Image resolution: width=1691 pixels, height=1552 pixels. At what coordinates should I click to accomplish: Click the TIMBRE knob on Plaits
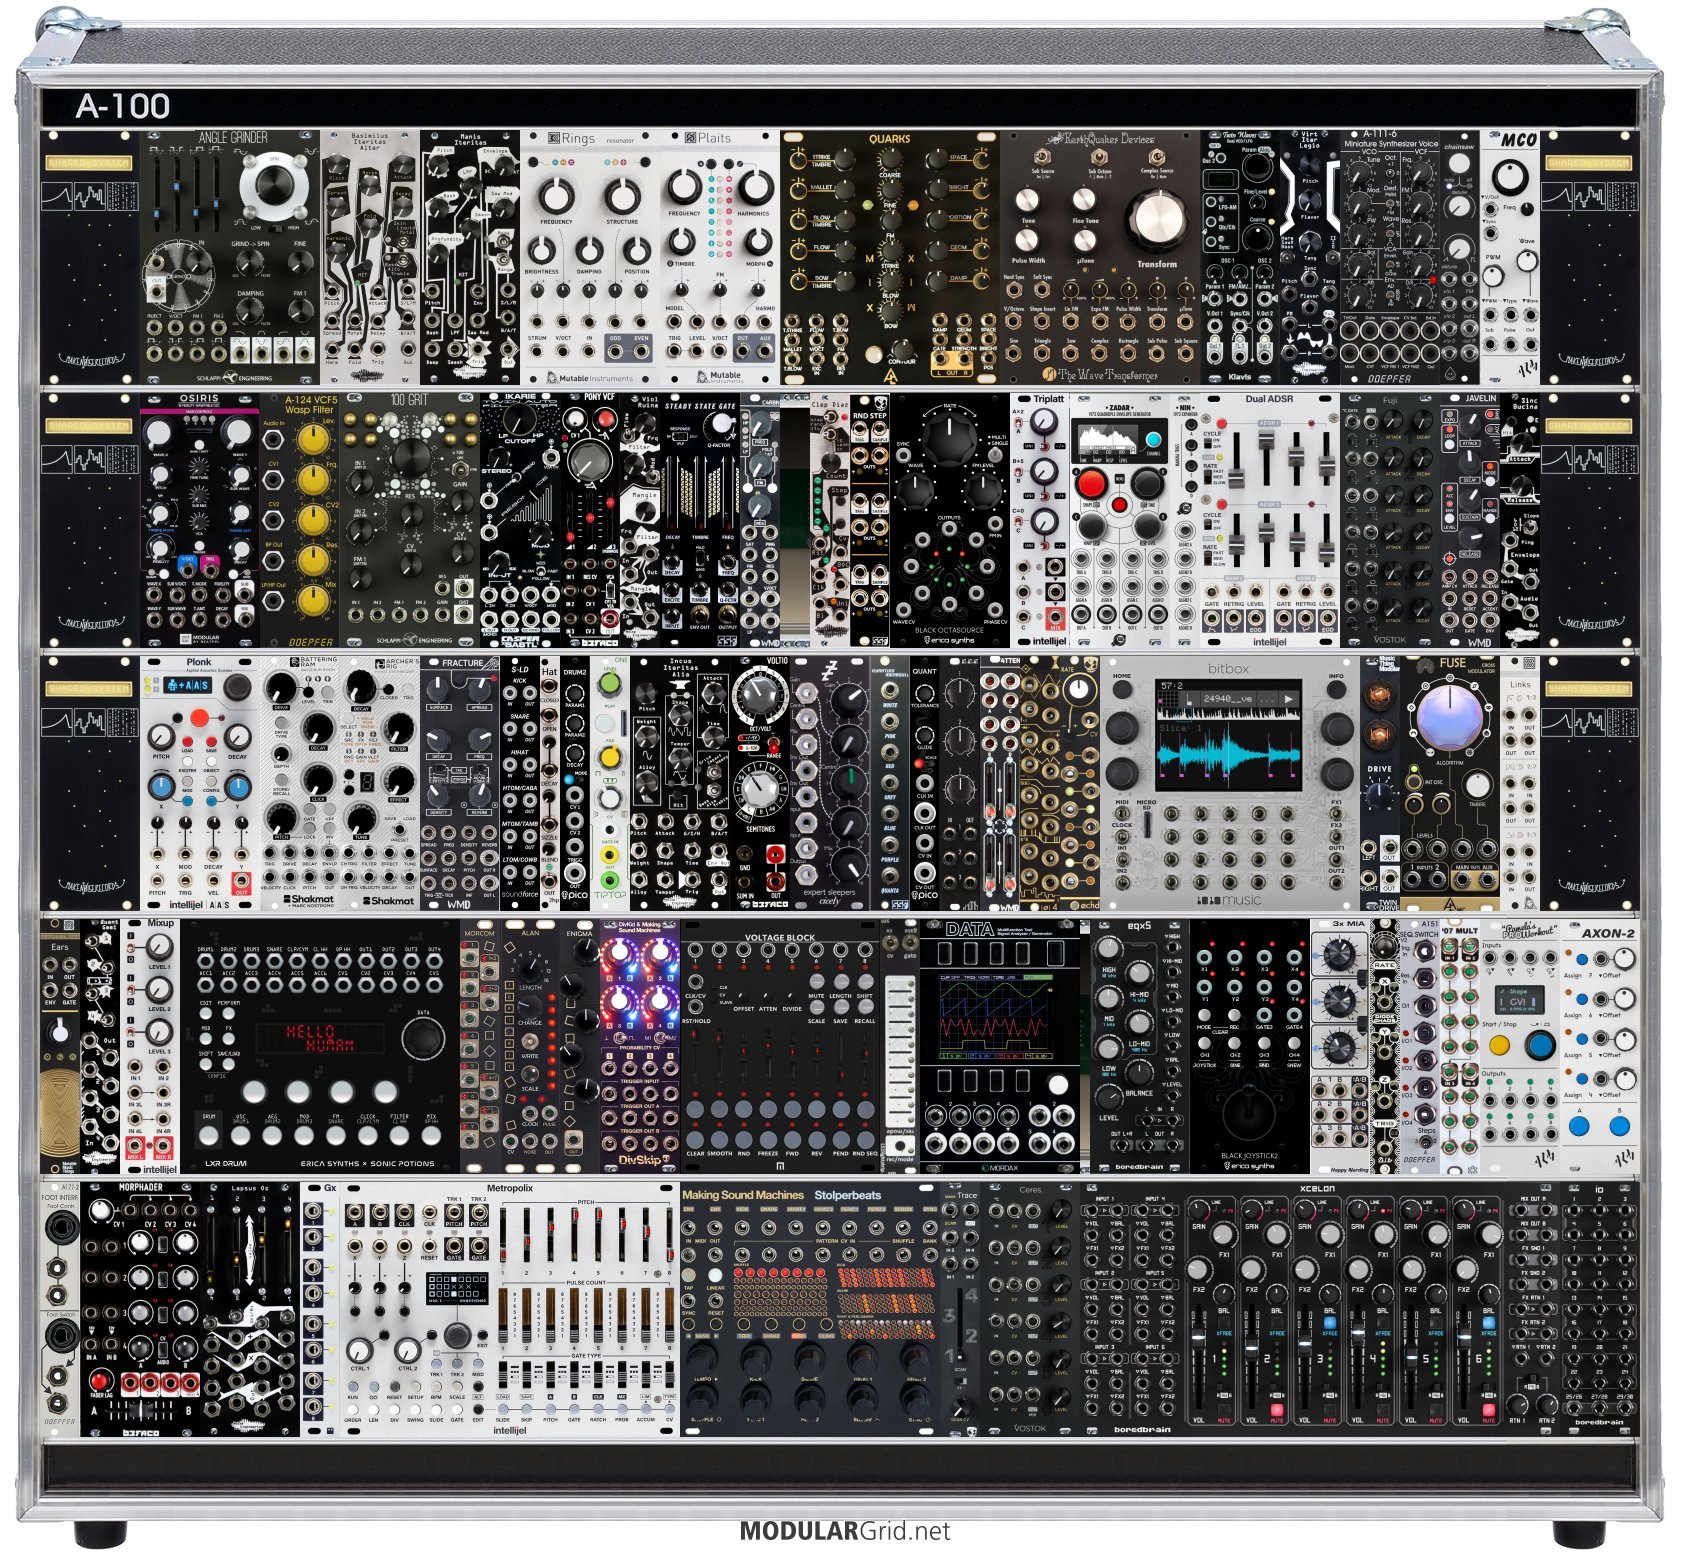click(683, 241)
